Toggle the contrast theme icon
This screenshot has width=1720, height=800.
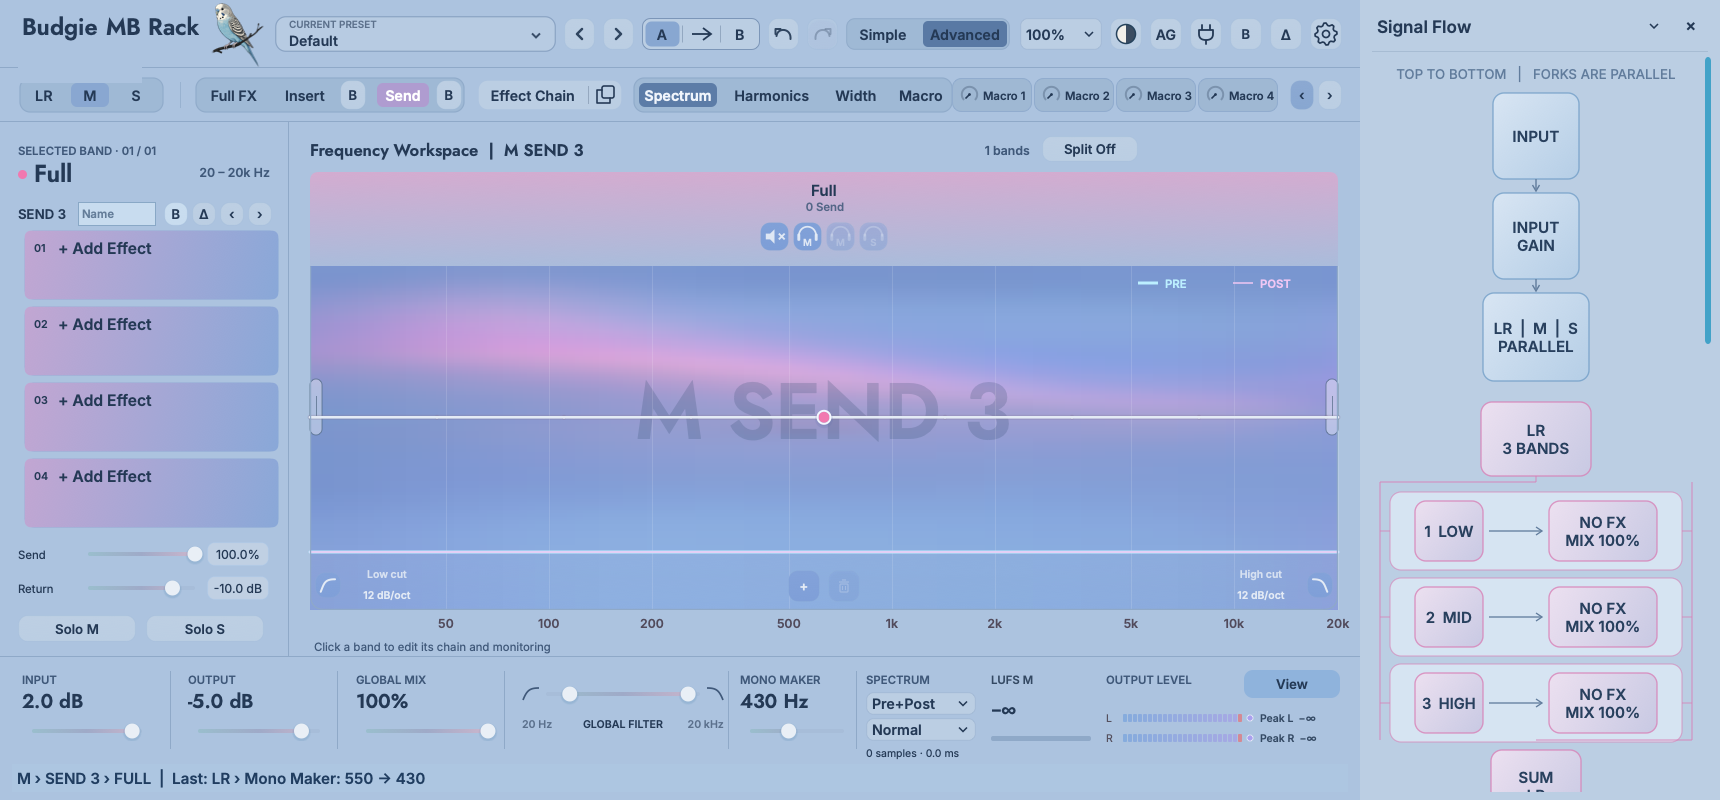[1126, 34]
